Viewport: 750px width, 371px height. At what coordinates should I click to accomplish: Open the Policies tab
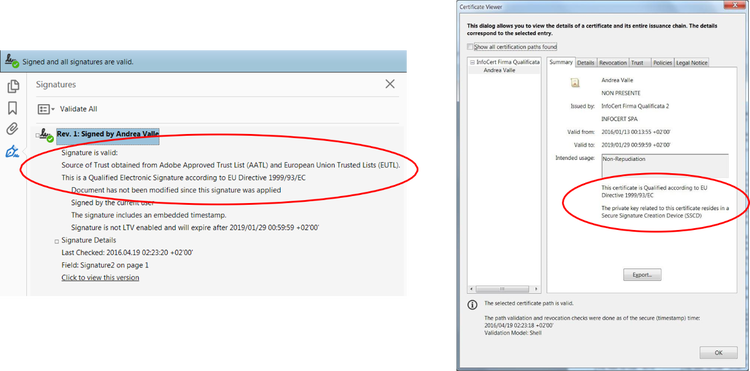click(x=662, y=63)
